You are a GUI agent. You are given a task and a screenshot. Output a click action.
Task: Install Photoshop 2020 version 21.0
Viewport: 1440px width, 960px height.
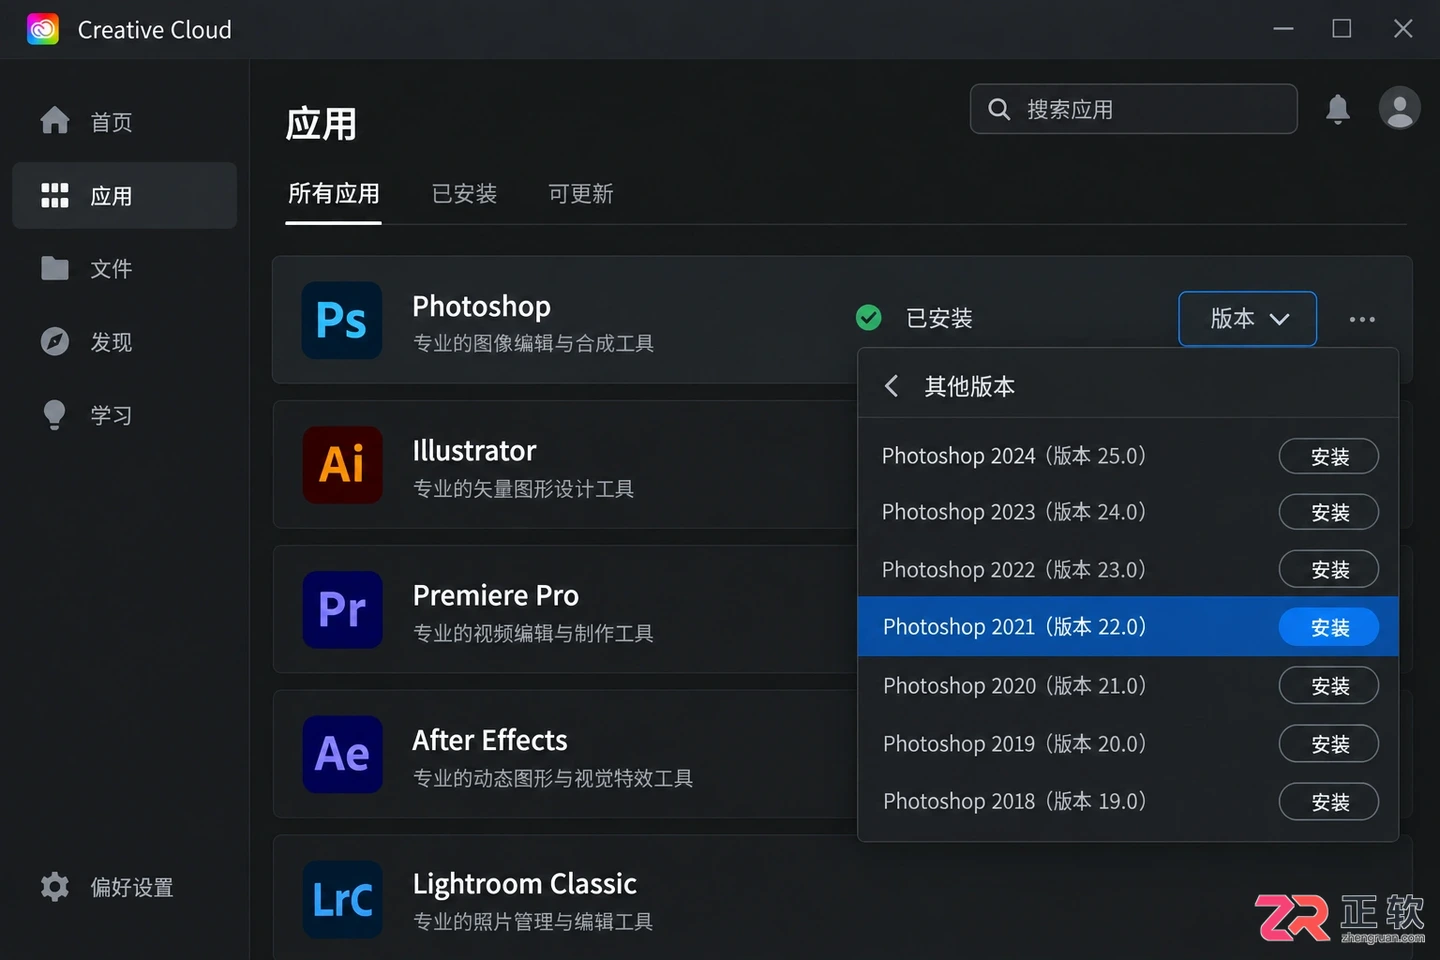[x=1329, y=686]
